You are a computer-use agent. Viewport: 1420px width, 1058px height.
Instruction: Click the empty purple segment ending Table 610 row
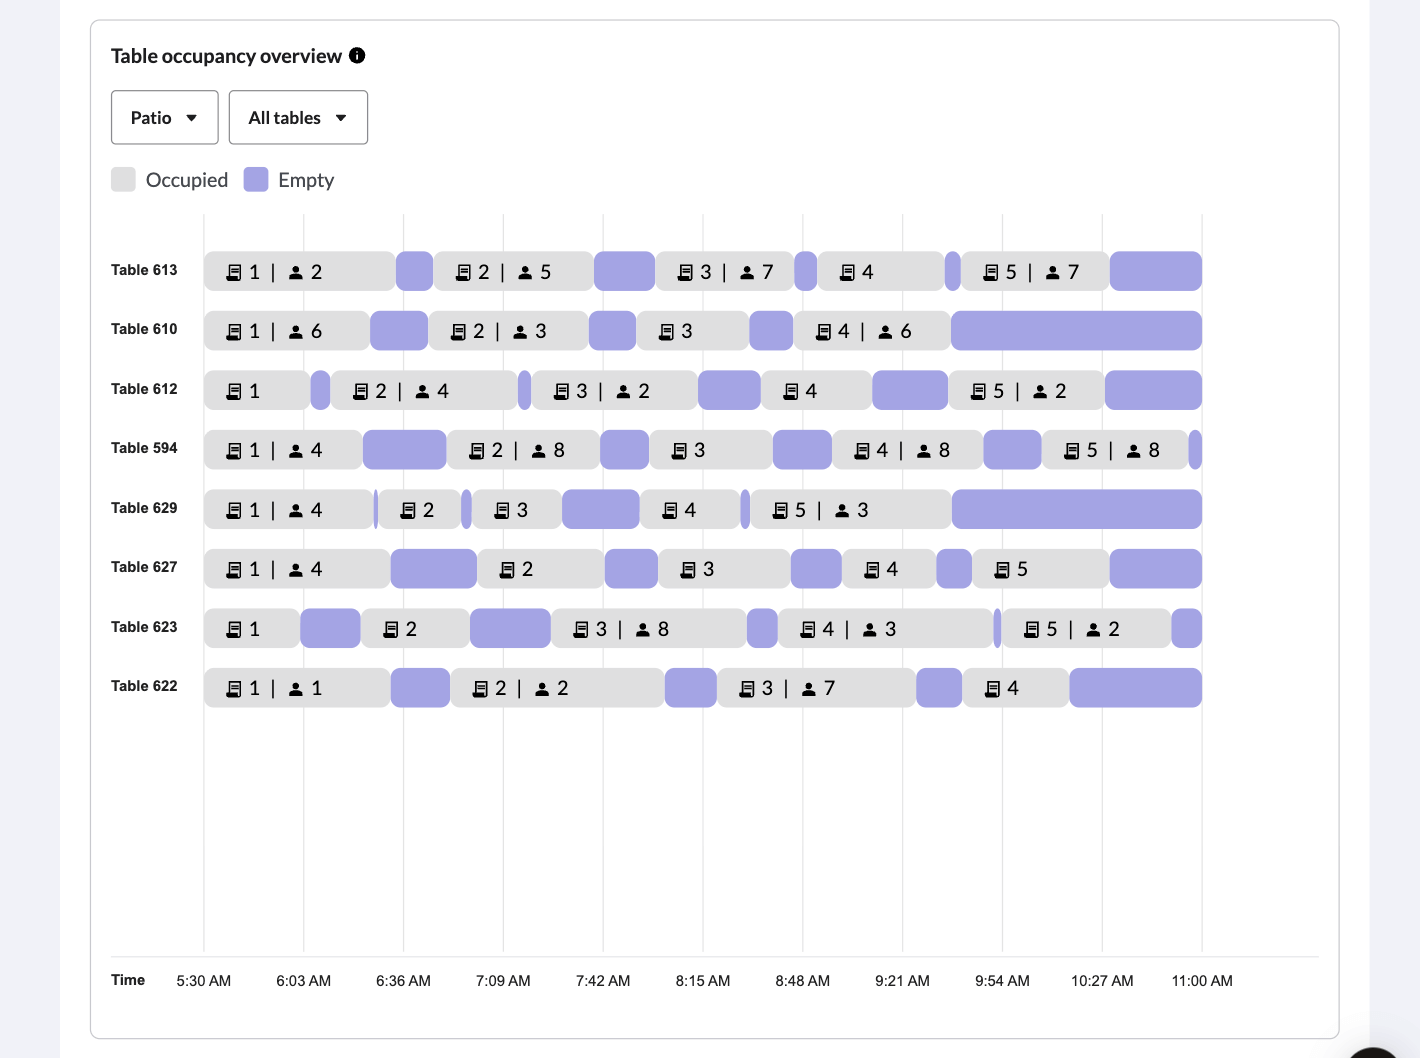pyautogui.click(x=1076, y=331)
